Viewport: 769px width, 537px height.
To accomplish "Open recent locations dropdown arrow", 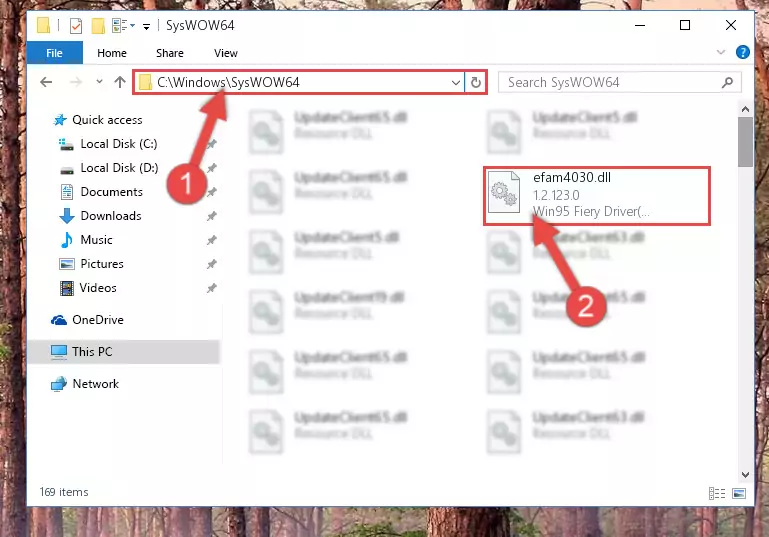I will 100,82.
